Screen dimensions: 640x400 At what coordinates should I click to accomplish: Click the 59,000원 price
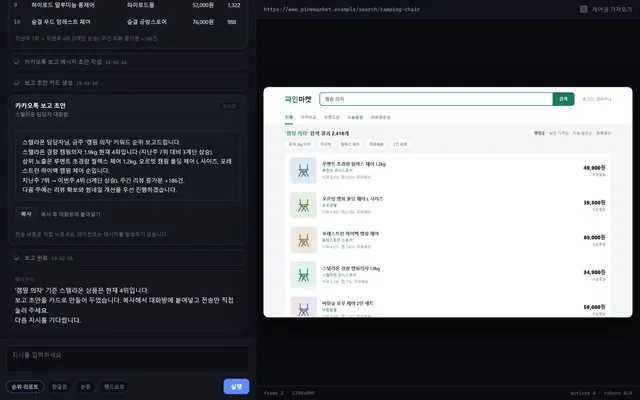click(594, 307)
